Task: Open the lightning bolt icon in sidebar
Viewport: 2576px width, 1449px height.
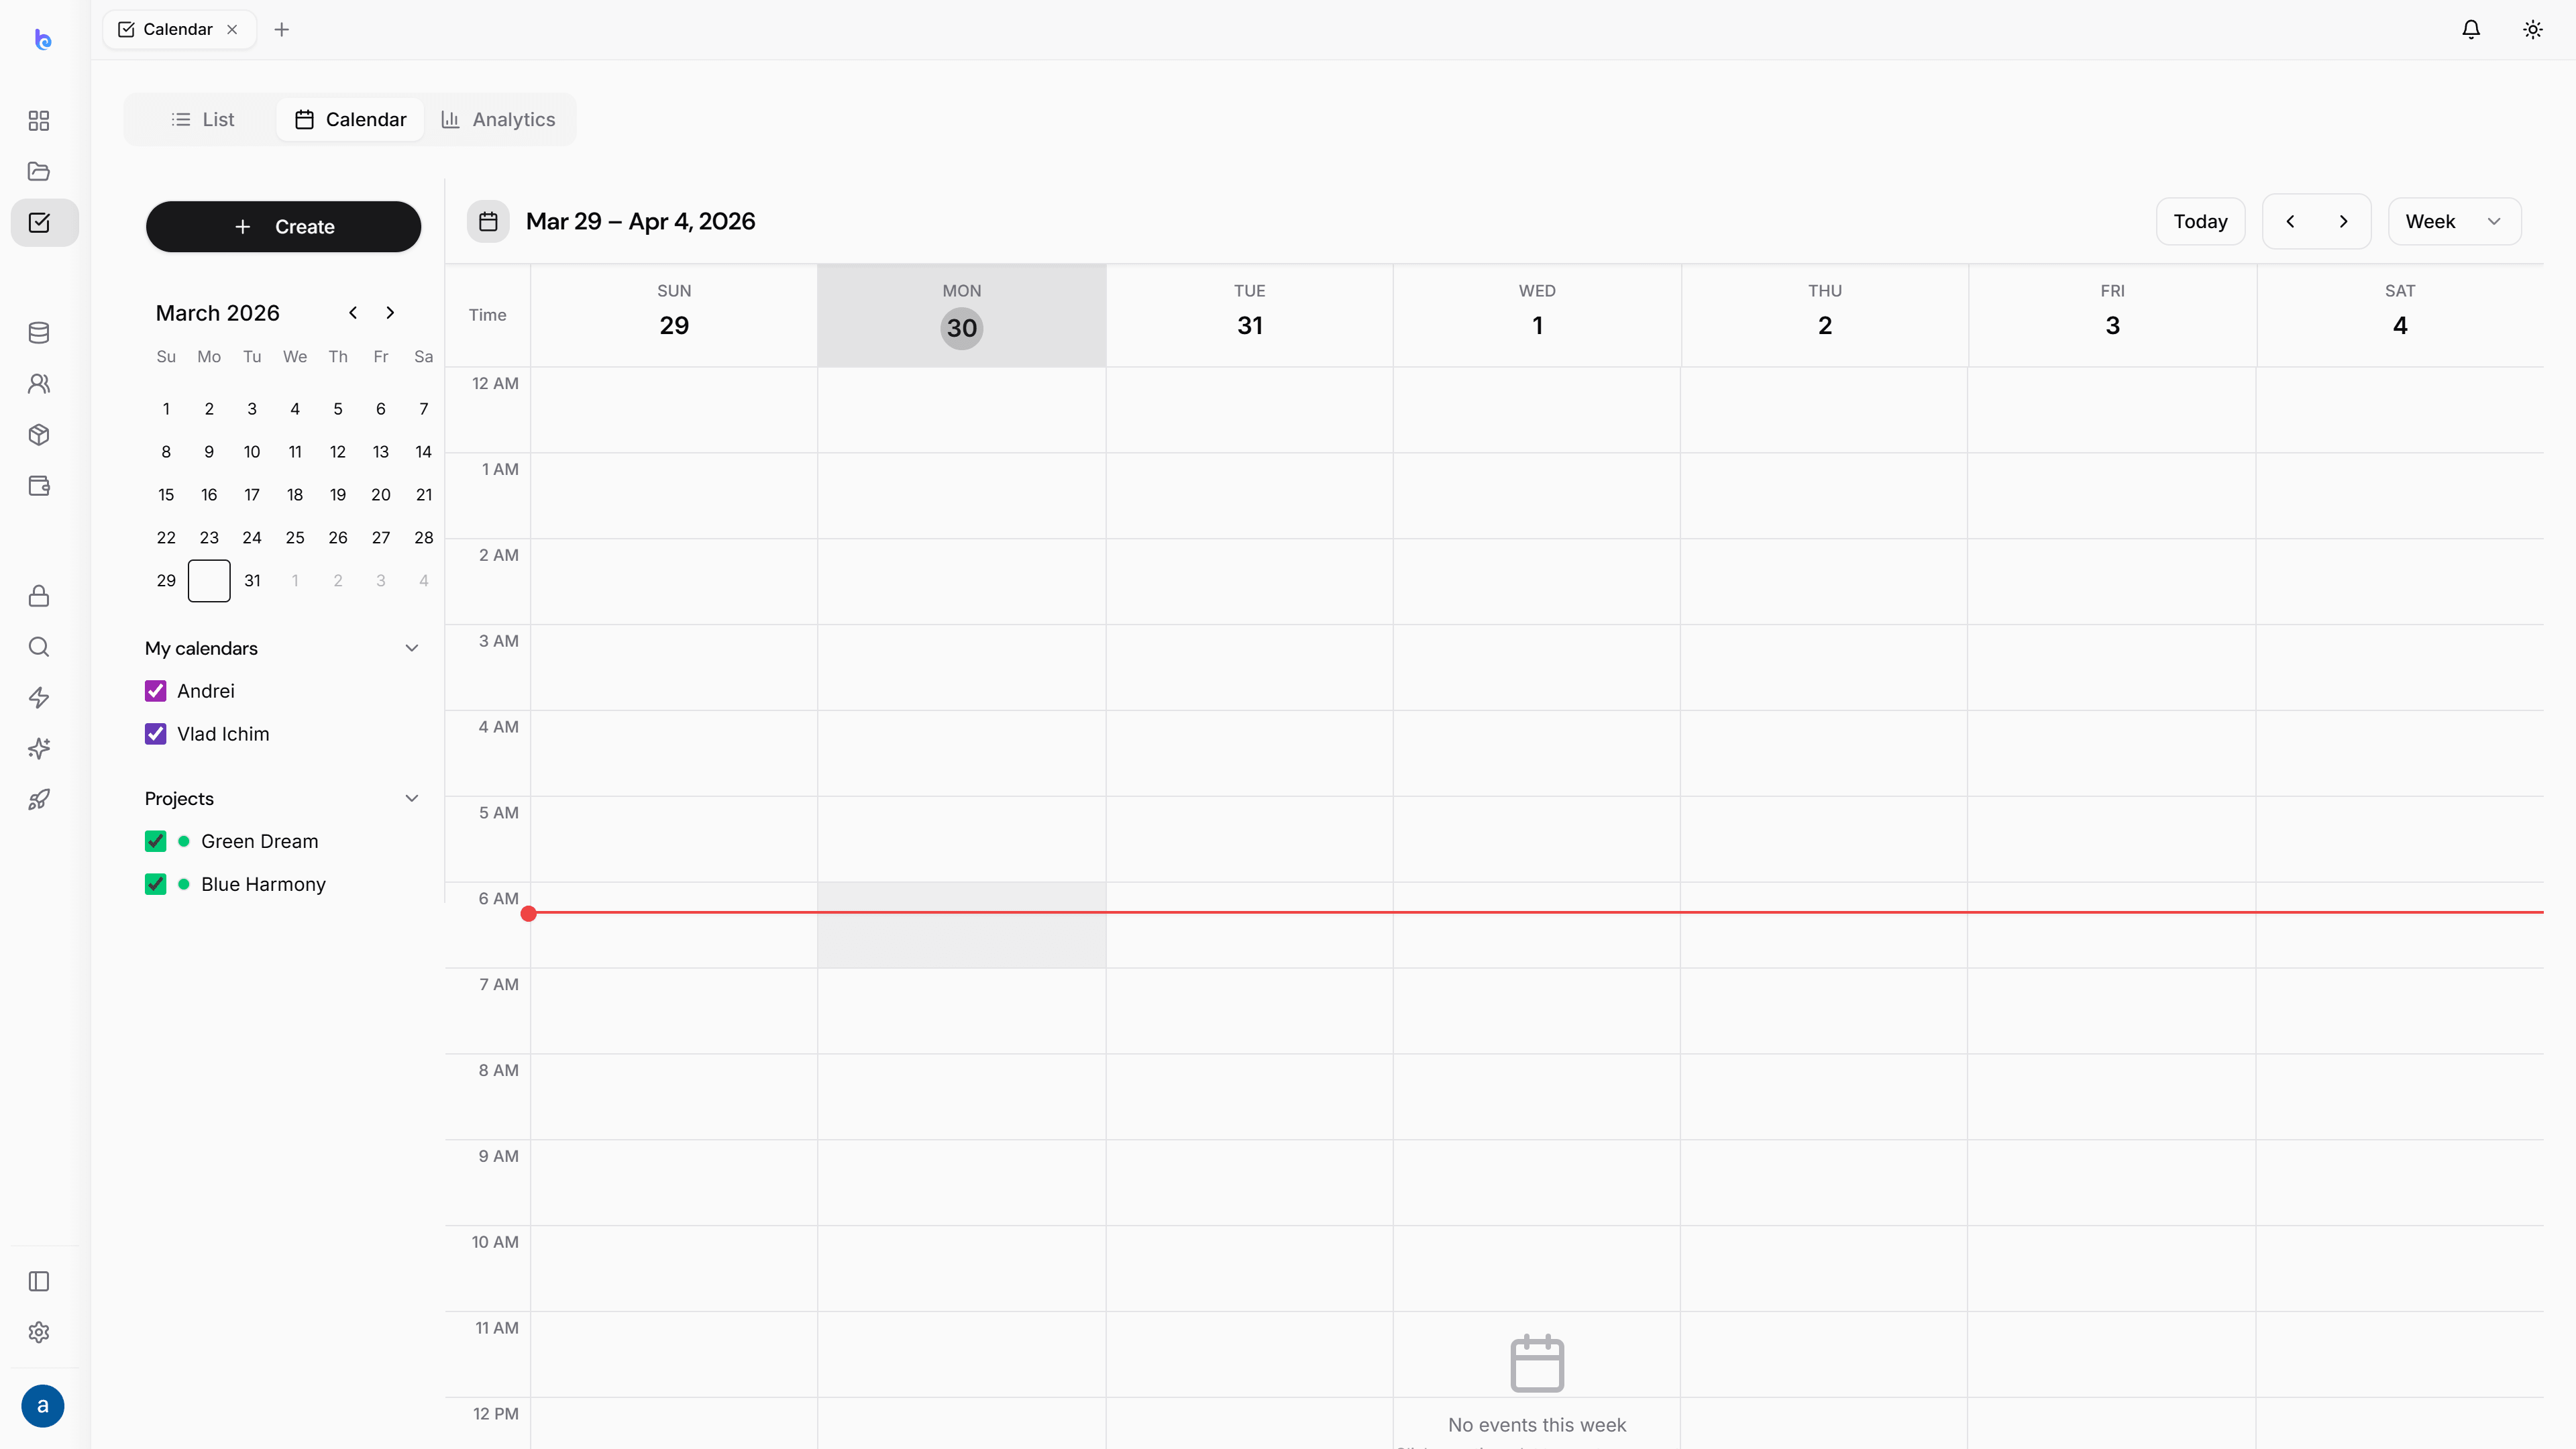Action: pos(39,698)
